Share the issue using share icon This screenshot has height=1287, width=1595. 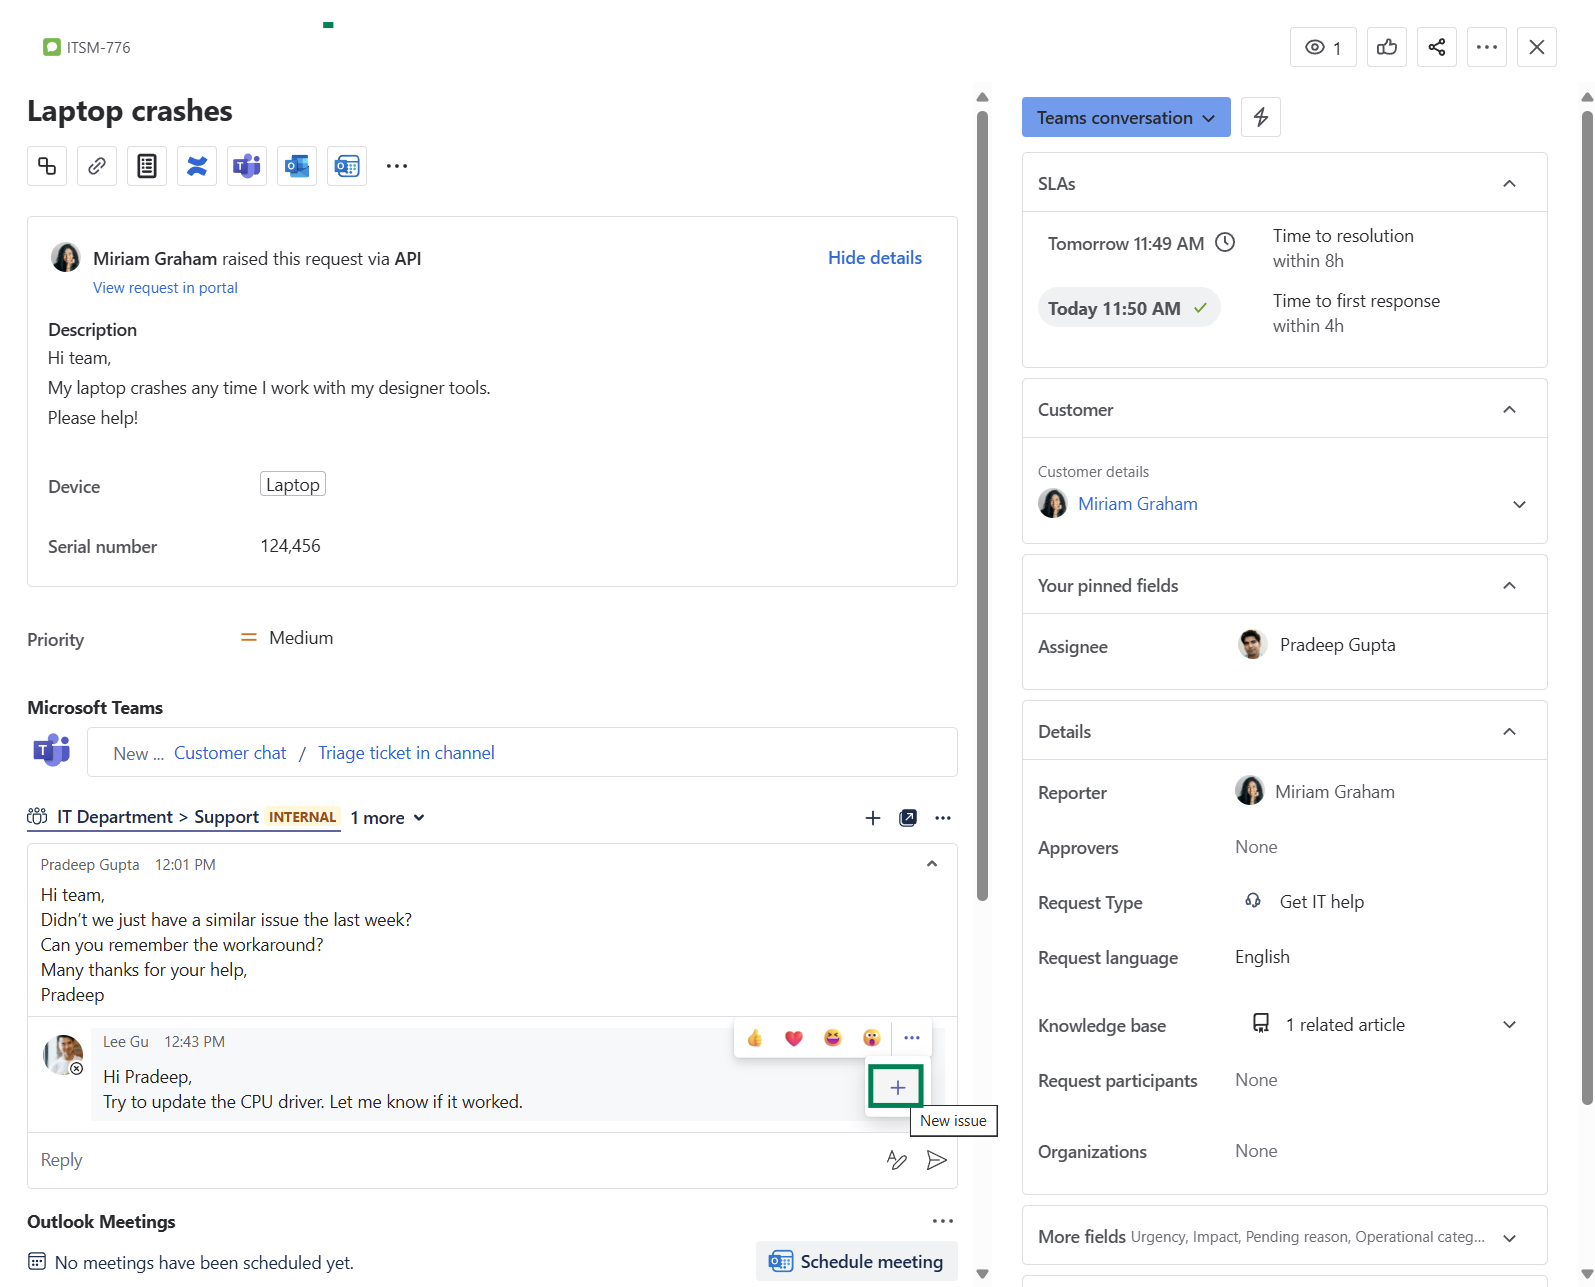[1436, 47]
